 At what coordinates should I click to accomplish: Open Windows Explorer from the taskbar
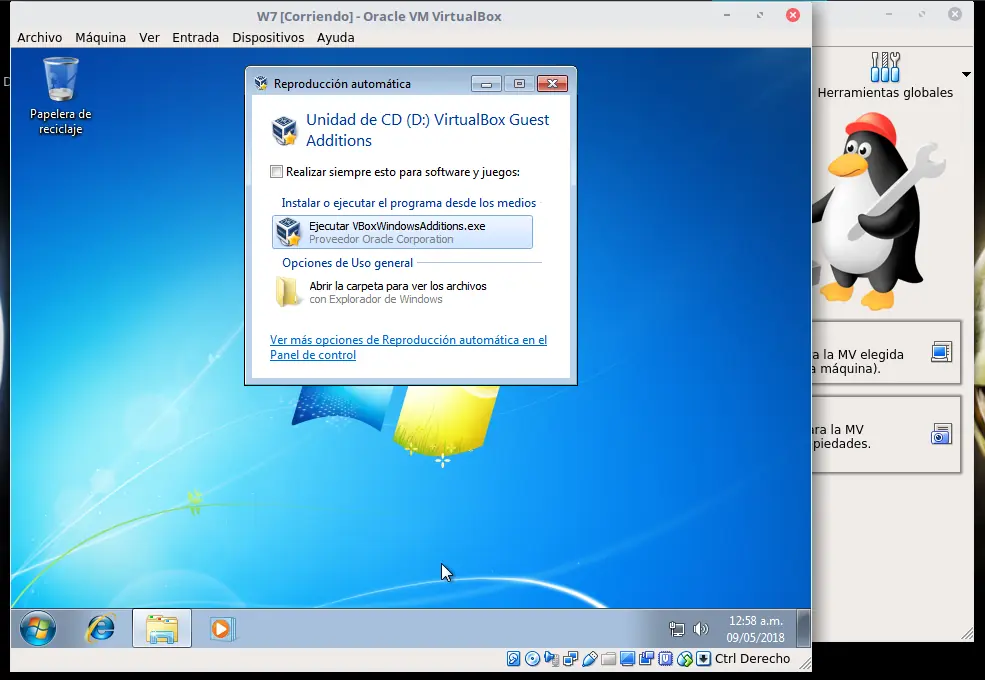point(161,628)
